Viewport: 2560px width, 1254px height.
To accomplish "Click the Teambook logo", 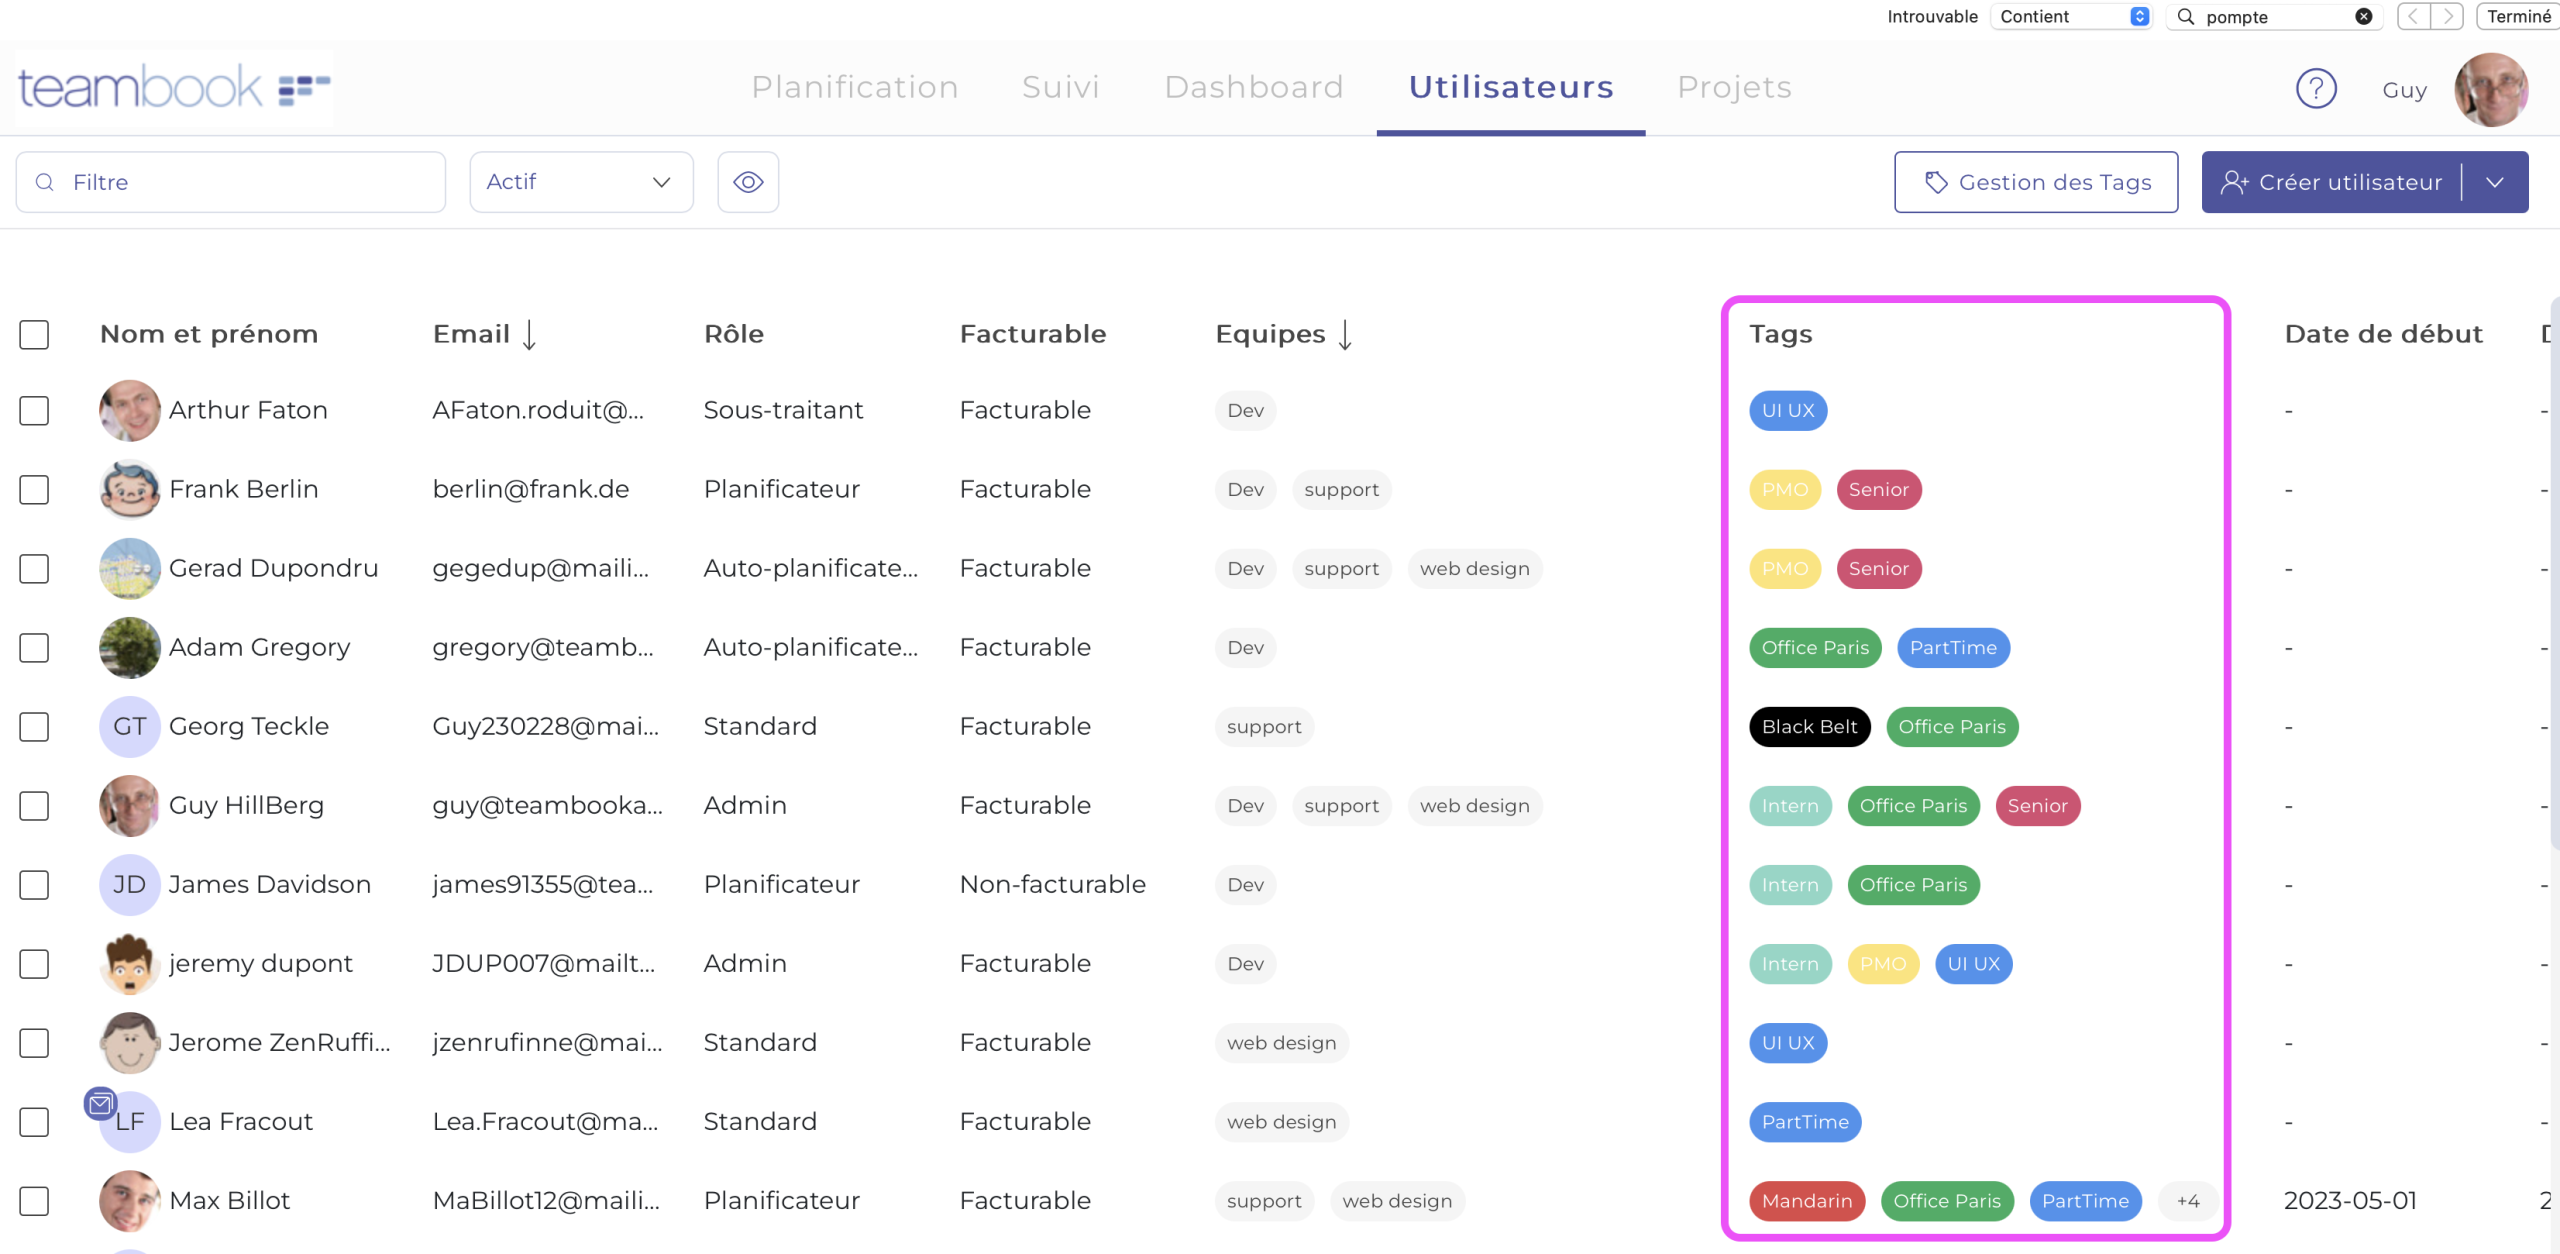I will click(x=173, y=88).
